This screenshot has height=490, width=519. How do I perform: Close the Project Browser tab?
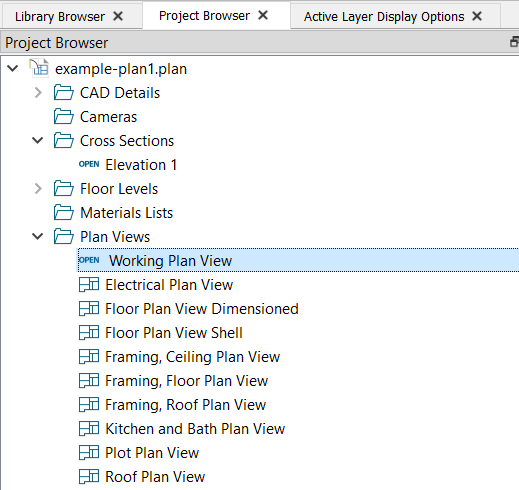pyautogui.click(x=263, y=15)
